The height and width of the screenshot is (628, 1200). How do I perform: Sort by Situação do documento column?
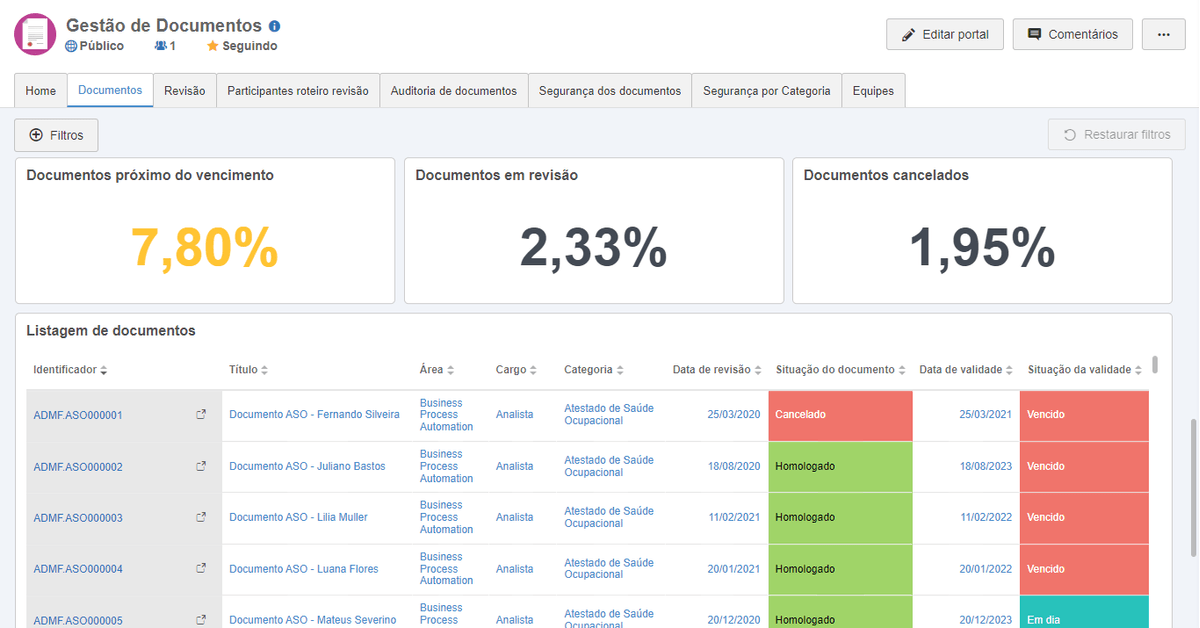tap(902, 370)
